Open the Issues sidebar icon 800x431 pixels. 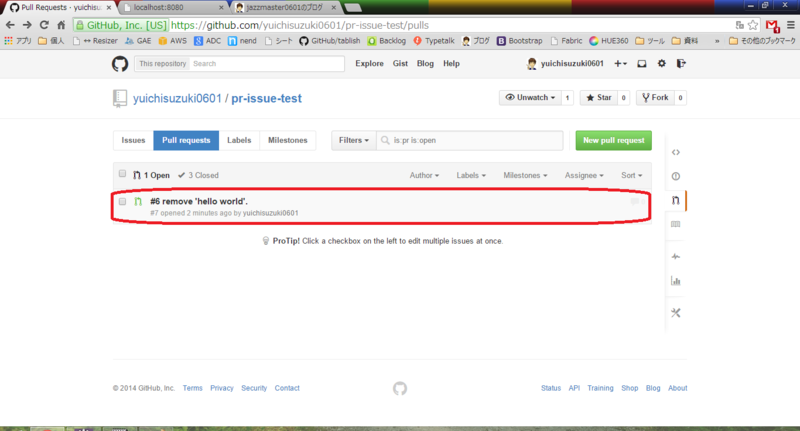tap(676, 176)
